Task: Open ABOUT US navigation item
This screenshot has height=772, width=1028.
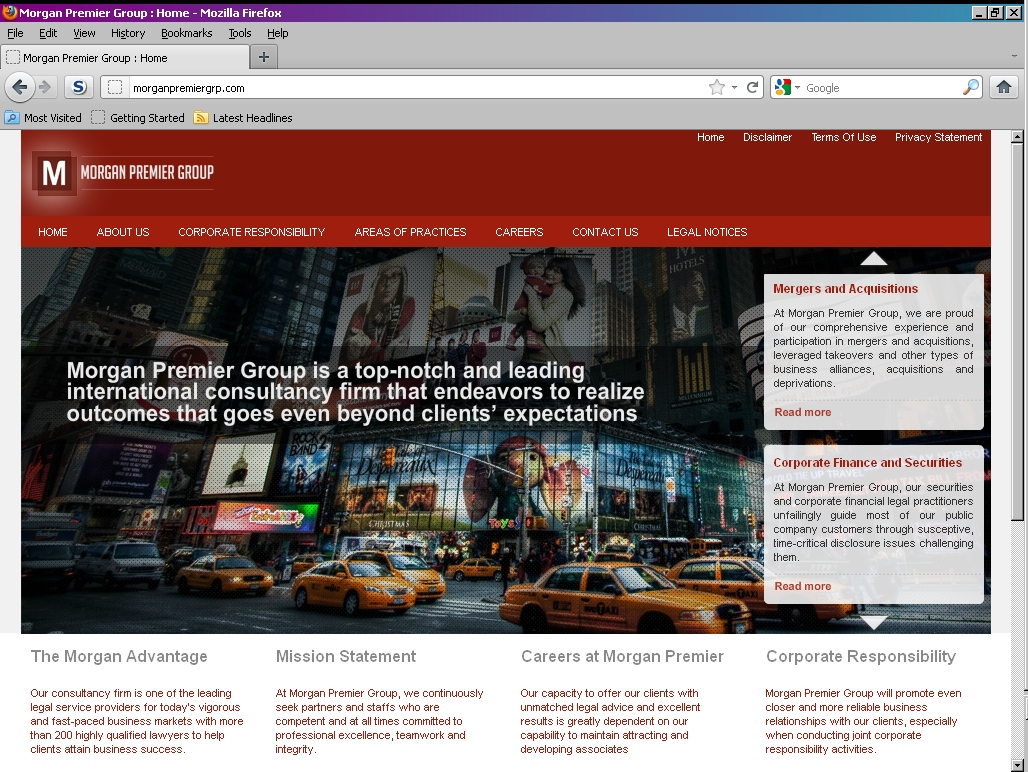Action: 123,232
